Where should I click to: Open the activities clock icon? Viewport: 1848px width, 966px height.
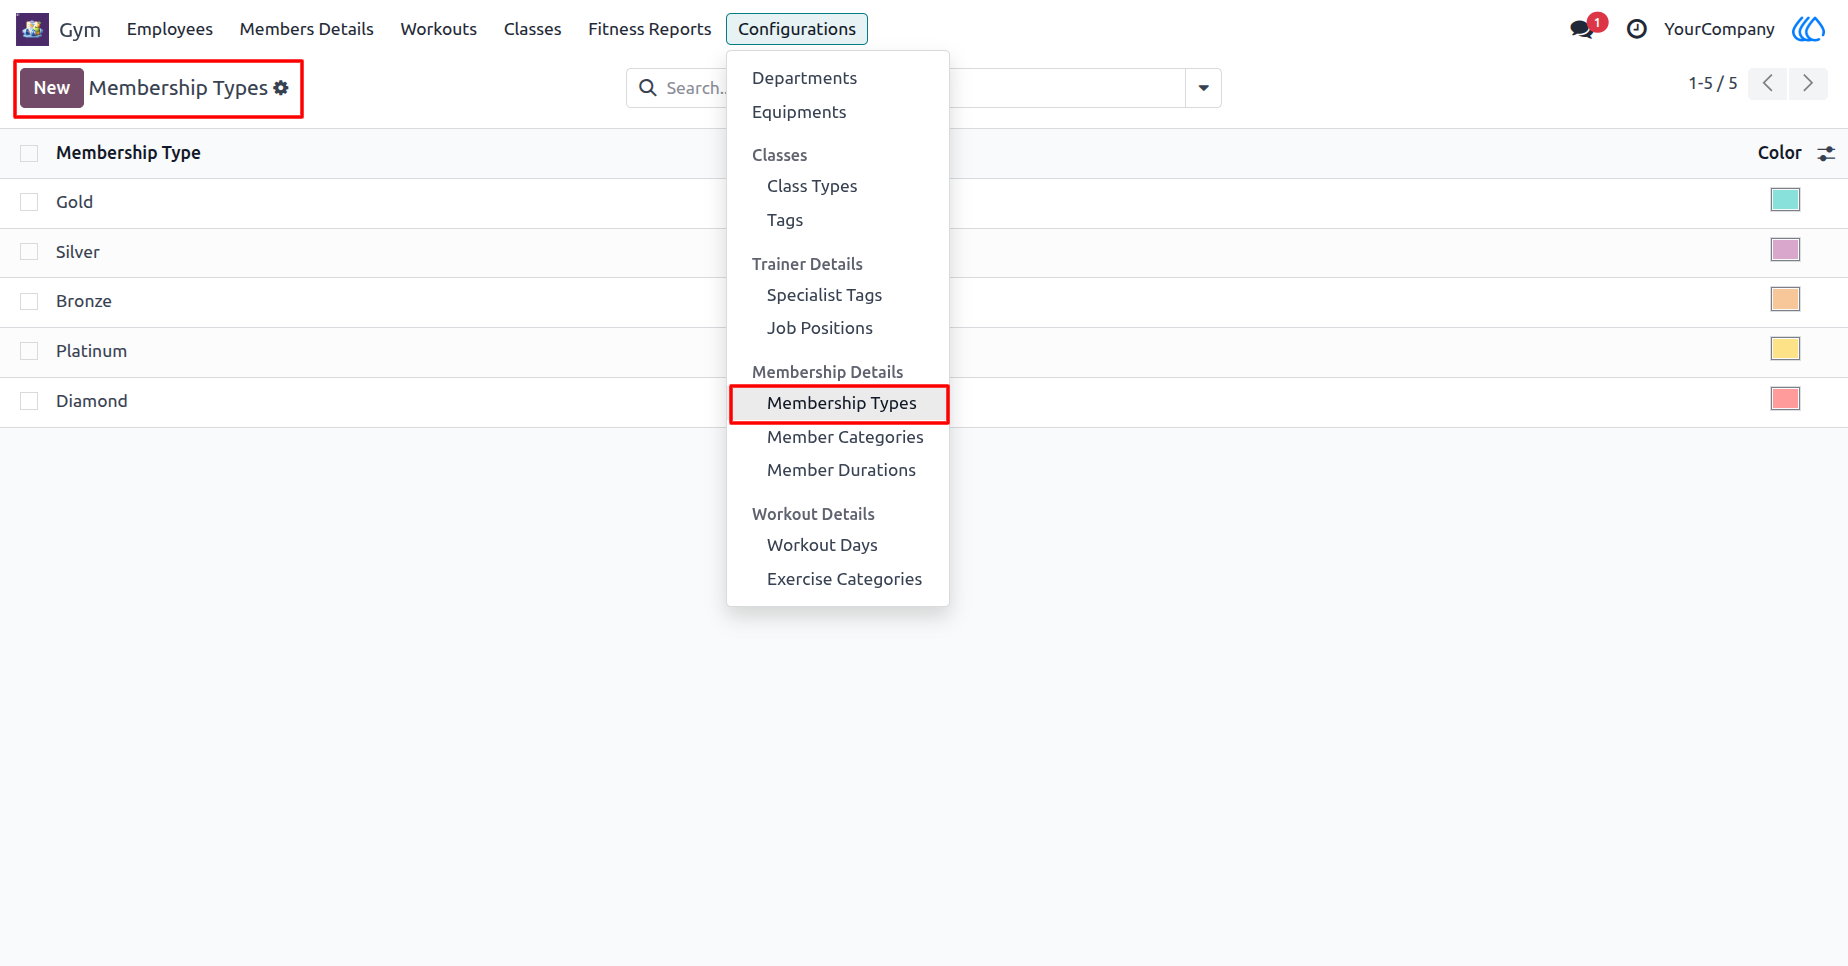pos(1637,29)
